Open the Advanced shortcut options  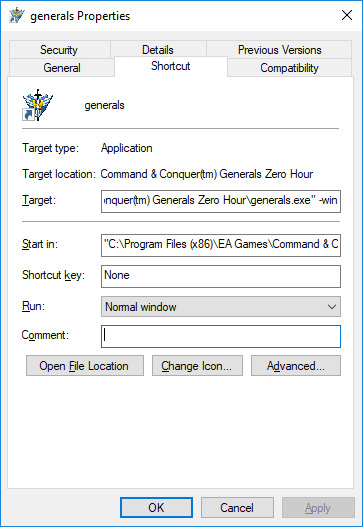click(296, 366)
